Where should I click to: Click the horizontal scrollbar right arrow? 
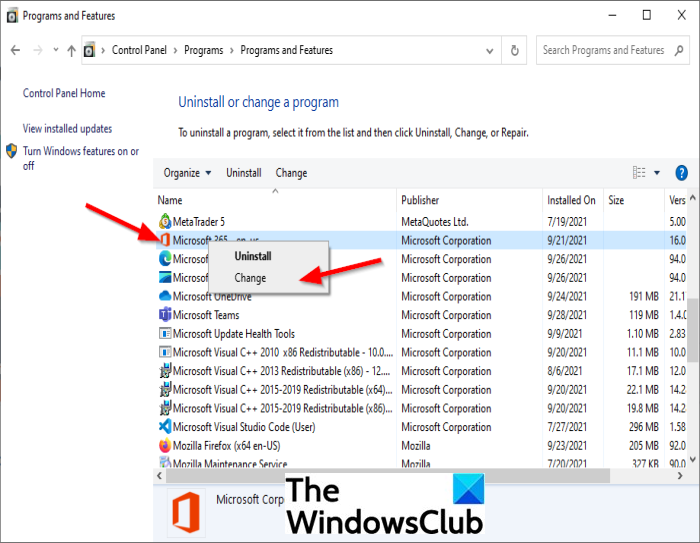coord(680,476)
